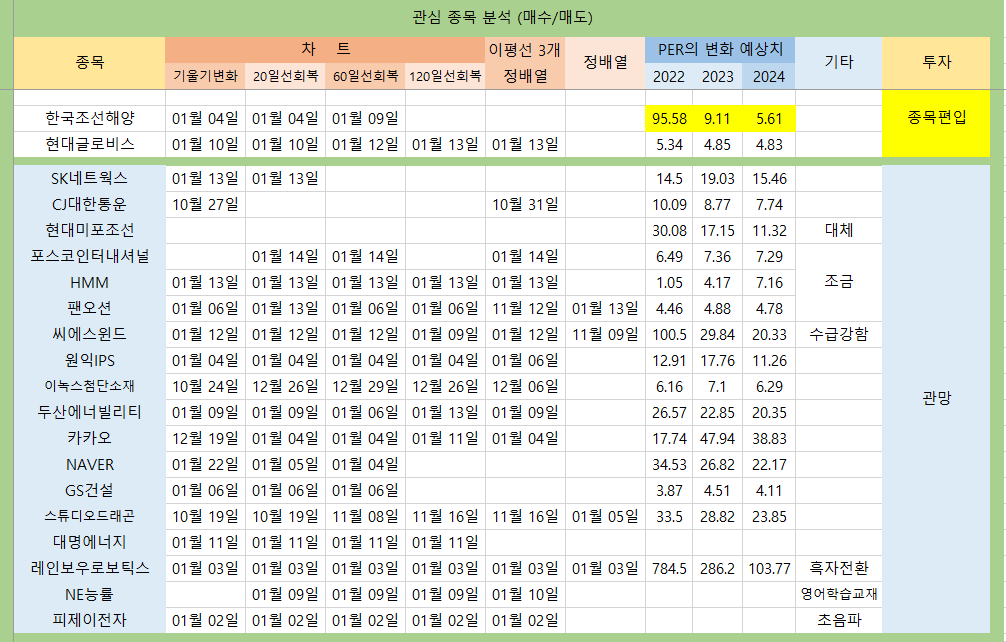Click the 기타 column header
1006x642 pixels.
pos(839,62)
